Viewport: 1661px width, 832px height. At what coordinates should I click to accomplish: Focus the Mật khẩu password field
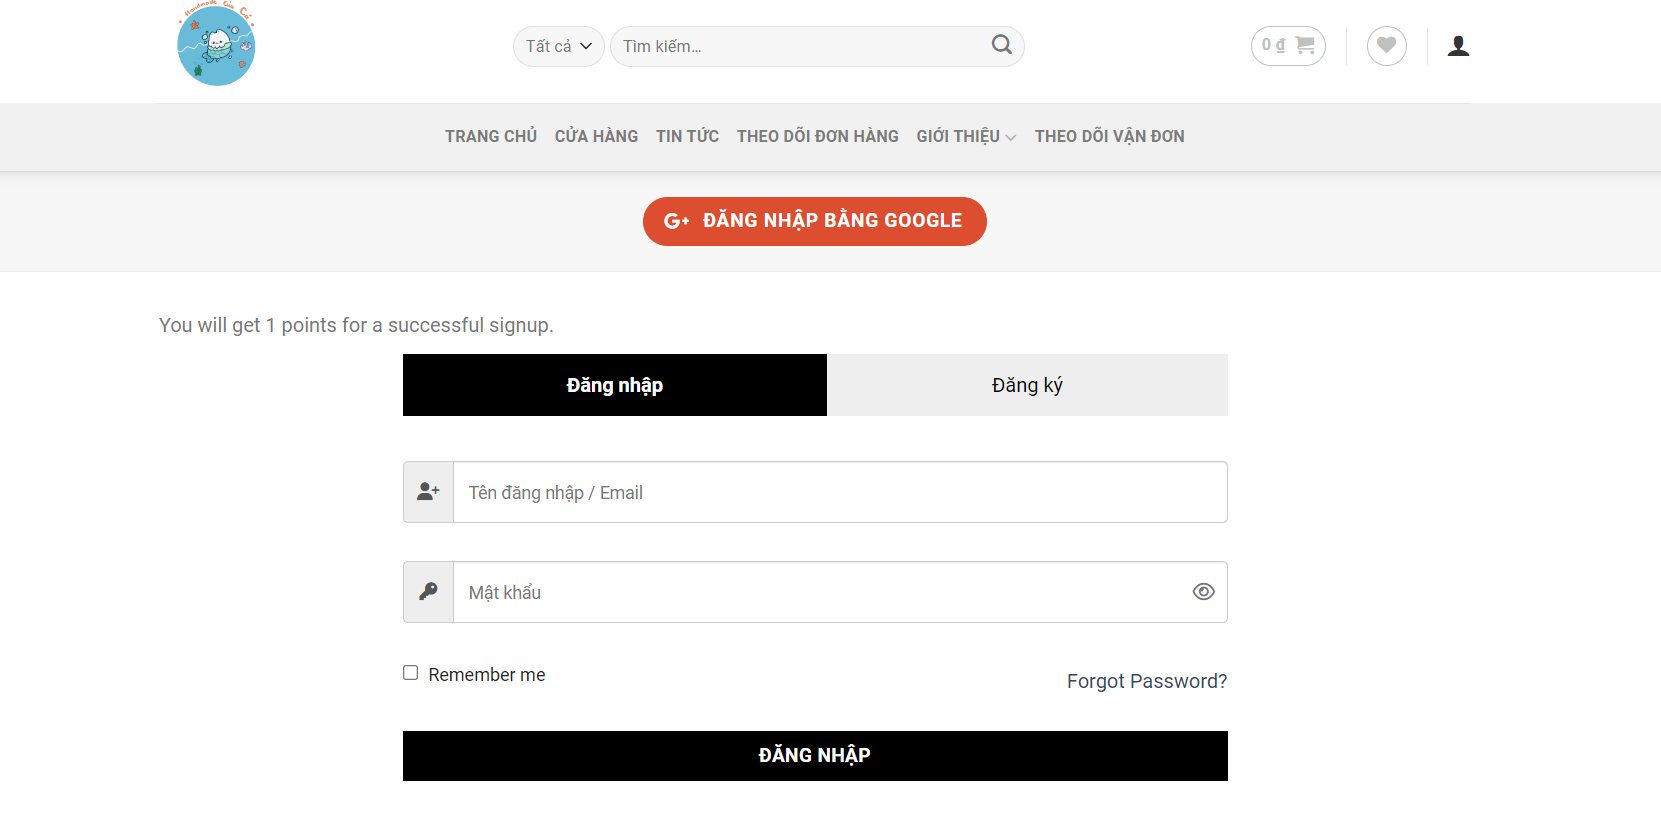coord(820,592)
